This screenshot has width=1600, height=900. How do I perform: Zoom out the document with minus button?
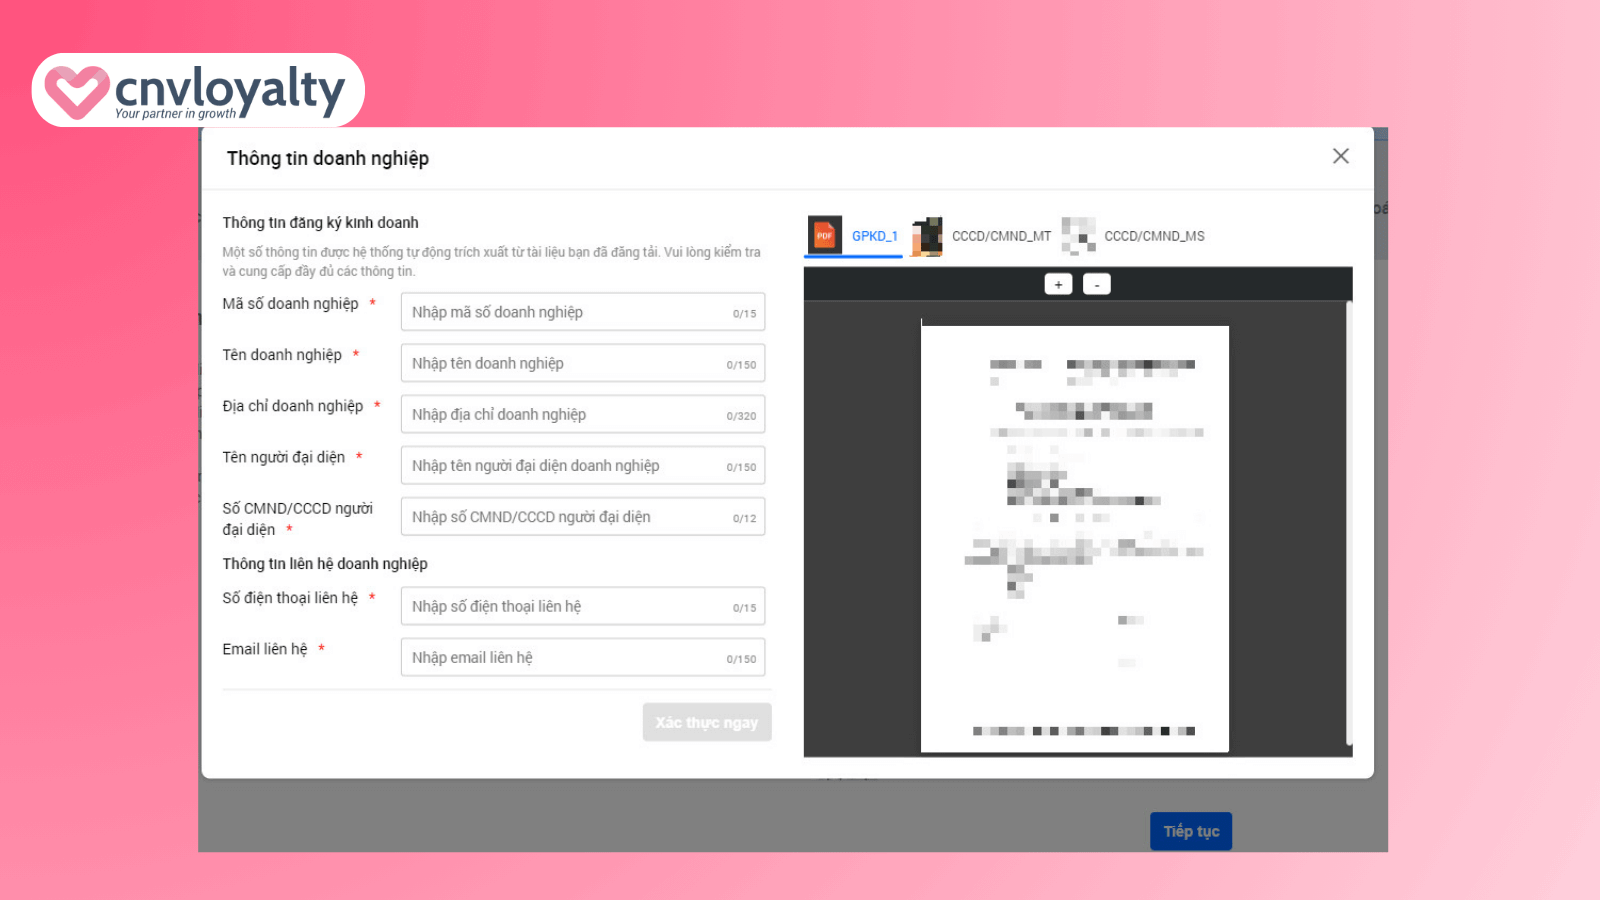tap(1097, 285)
